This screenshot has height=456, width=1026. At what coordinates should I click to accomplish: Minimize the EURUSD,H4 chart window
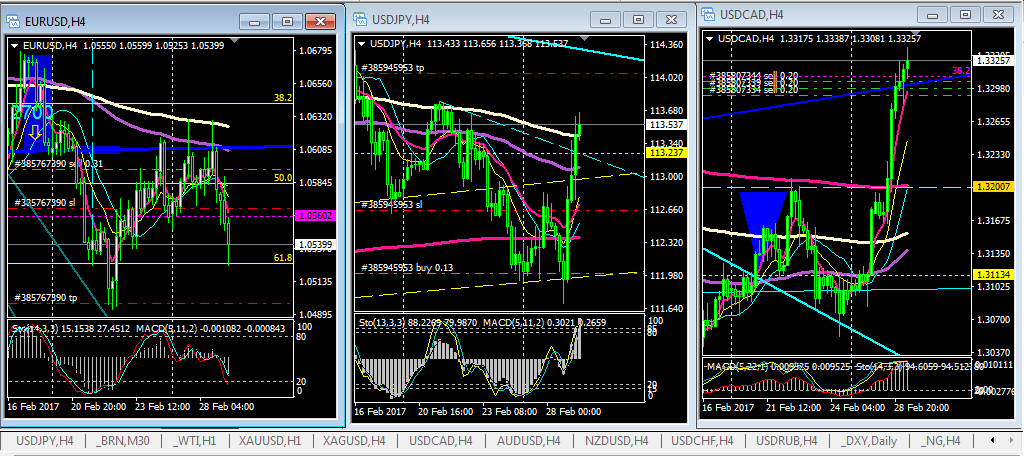click(255, 22)
